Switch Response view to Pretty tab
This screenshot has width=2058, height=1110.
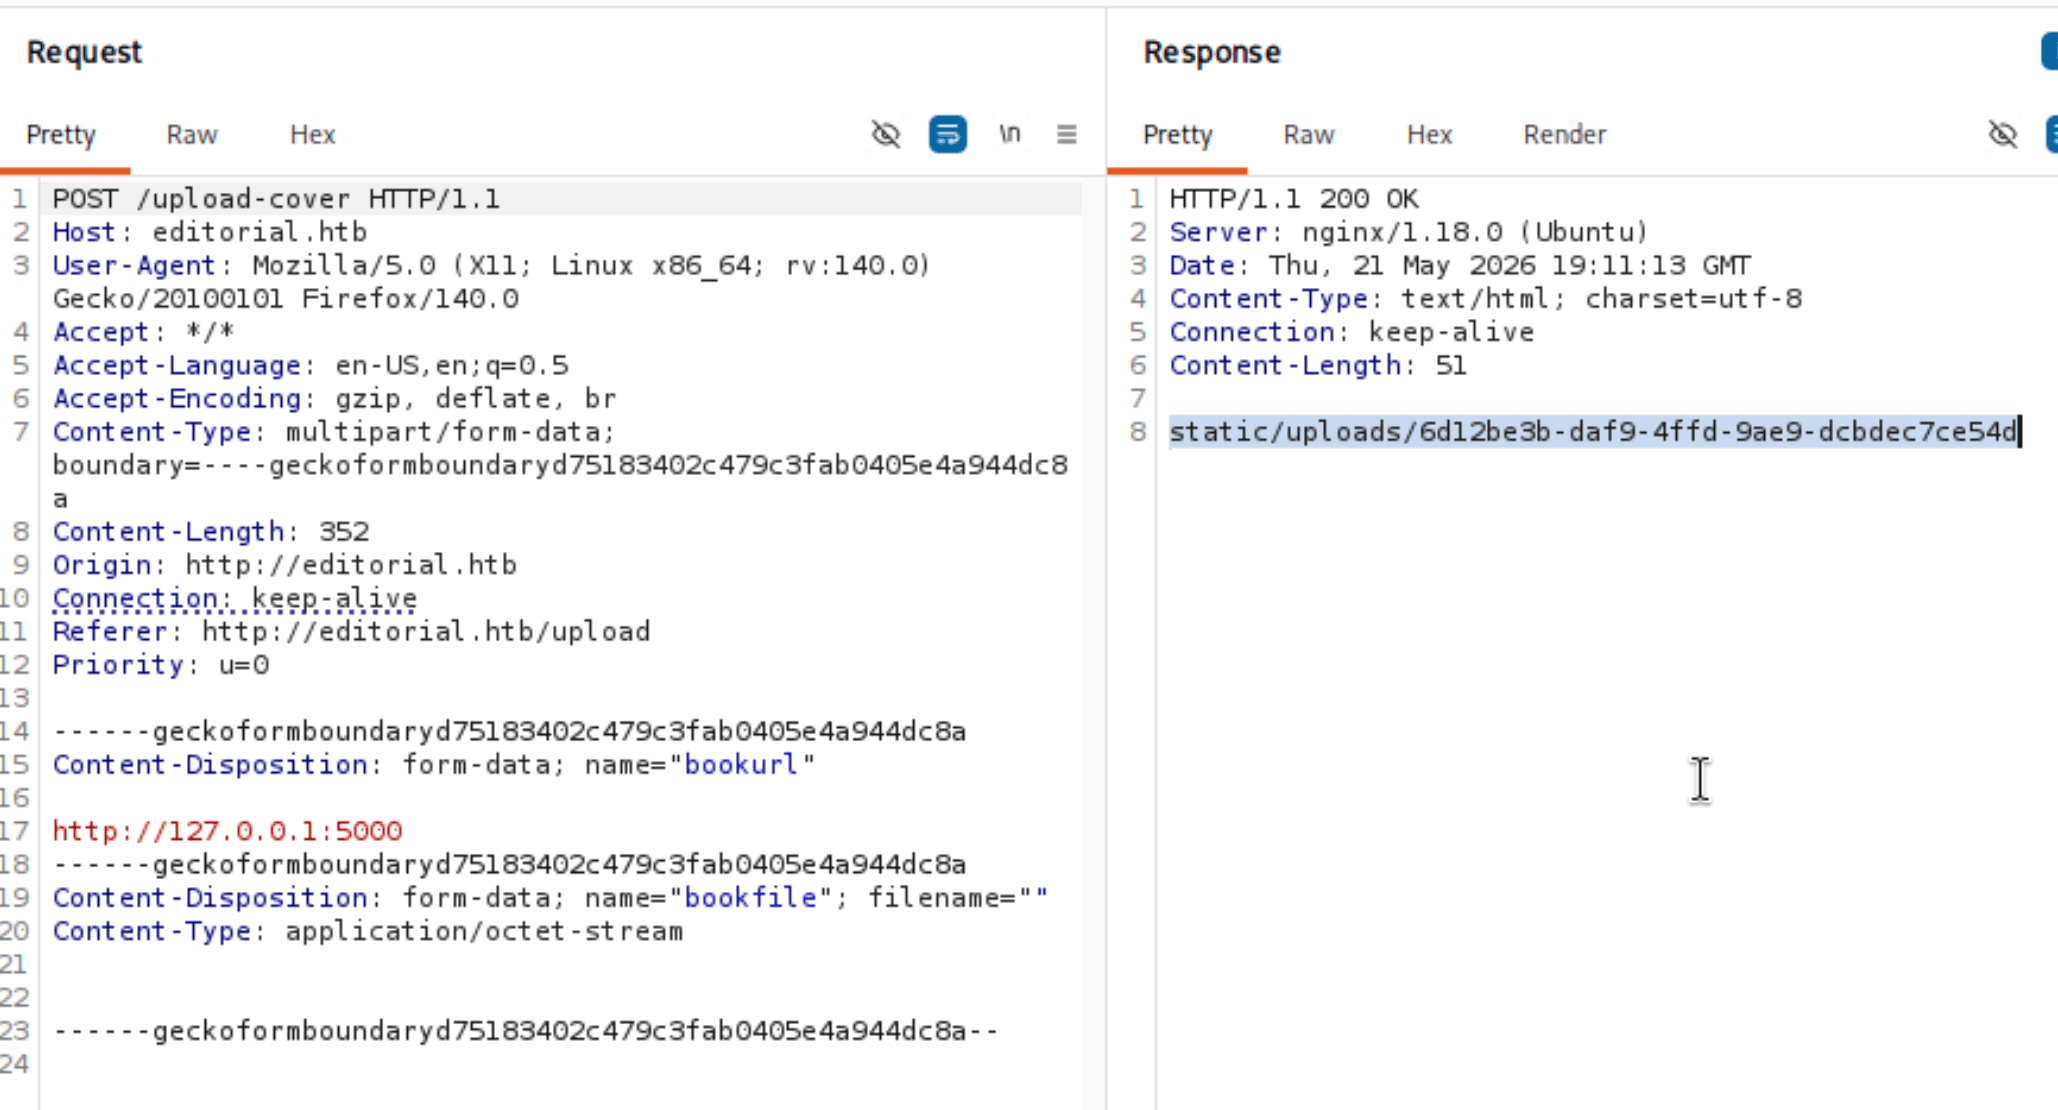click(1178, 134)
